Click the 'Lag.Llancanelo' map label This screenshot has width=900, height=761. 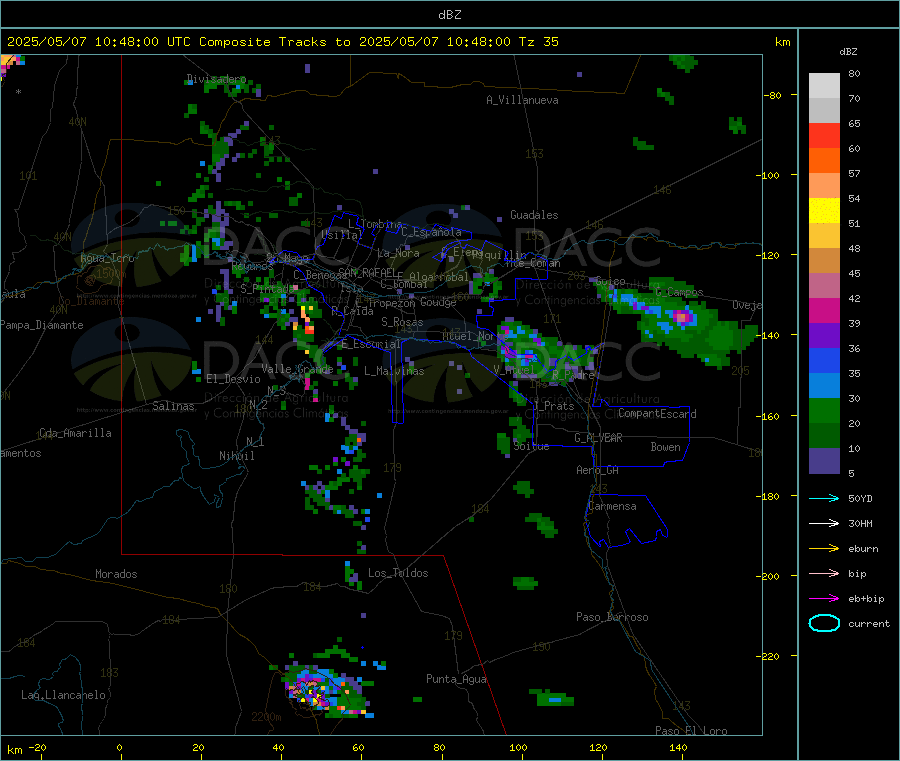click(63, 695)
